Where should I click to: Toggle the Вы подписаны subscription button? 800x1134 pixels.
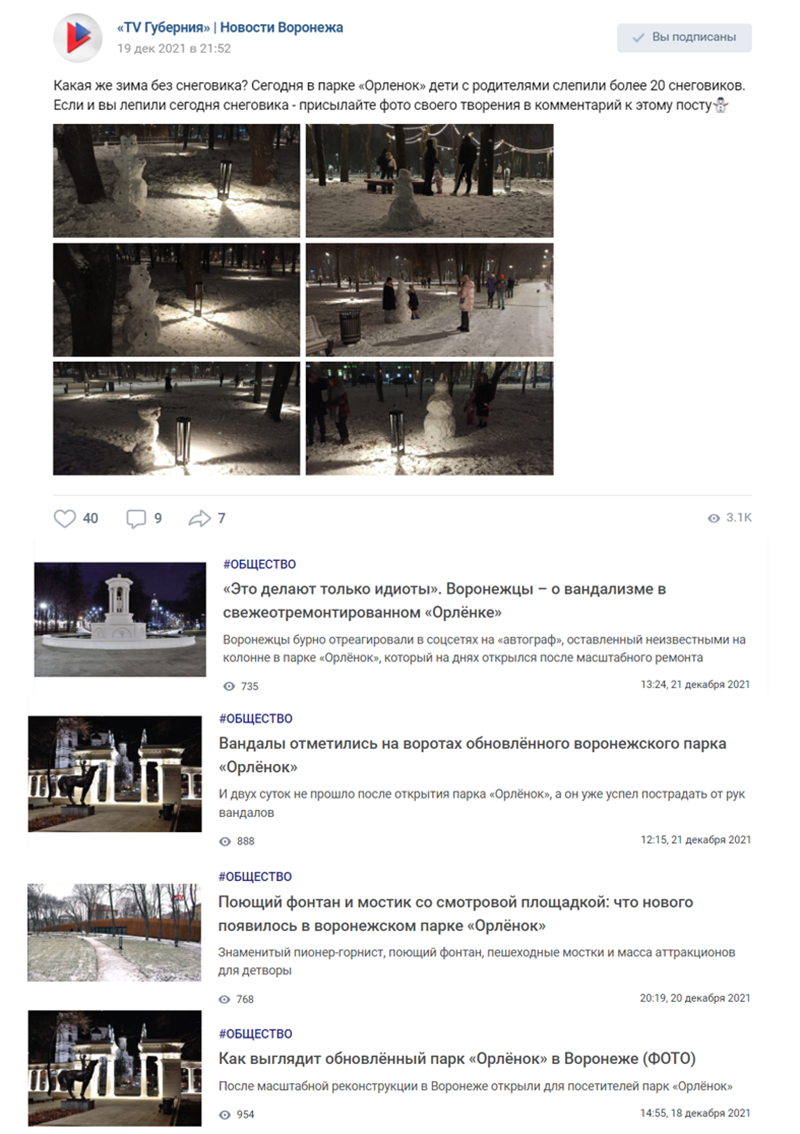(x=684, y=38)
